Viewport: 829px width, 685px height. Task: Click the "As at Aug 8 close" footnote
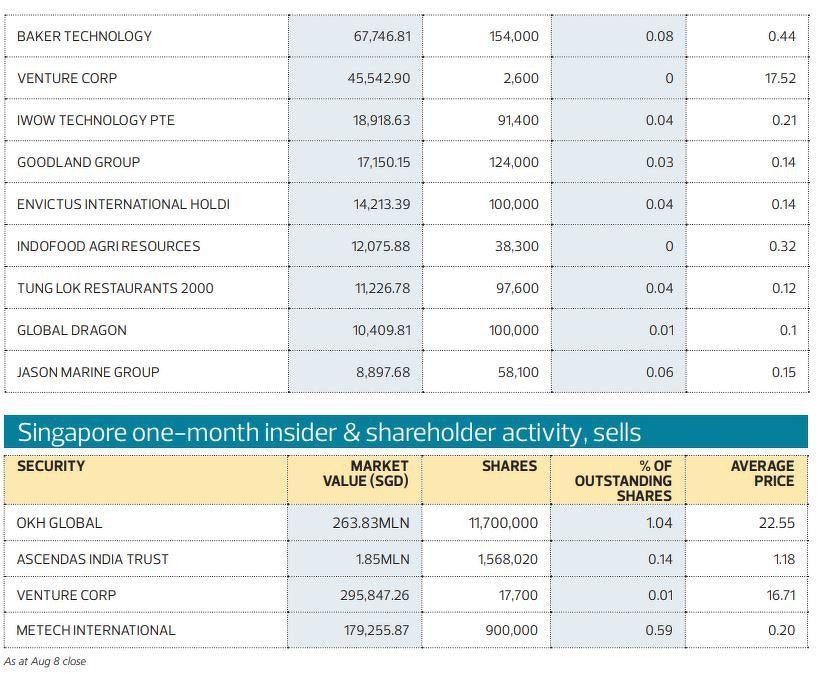click(45, 661)
